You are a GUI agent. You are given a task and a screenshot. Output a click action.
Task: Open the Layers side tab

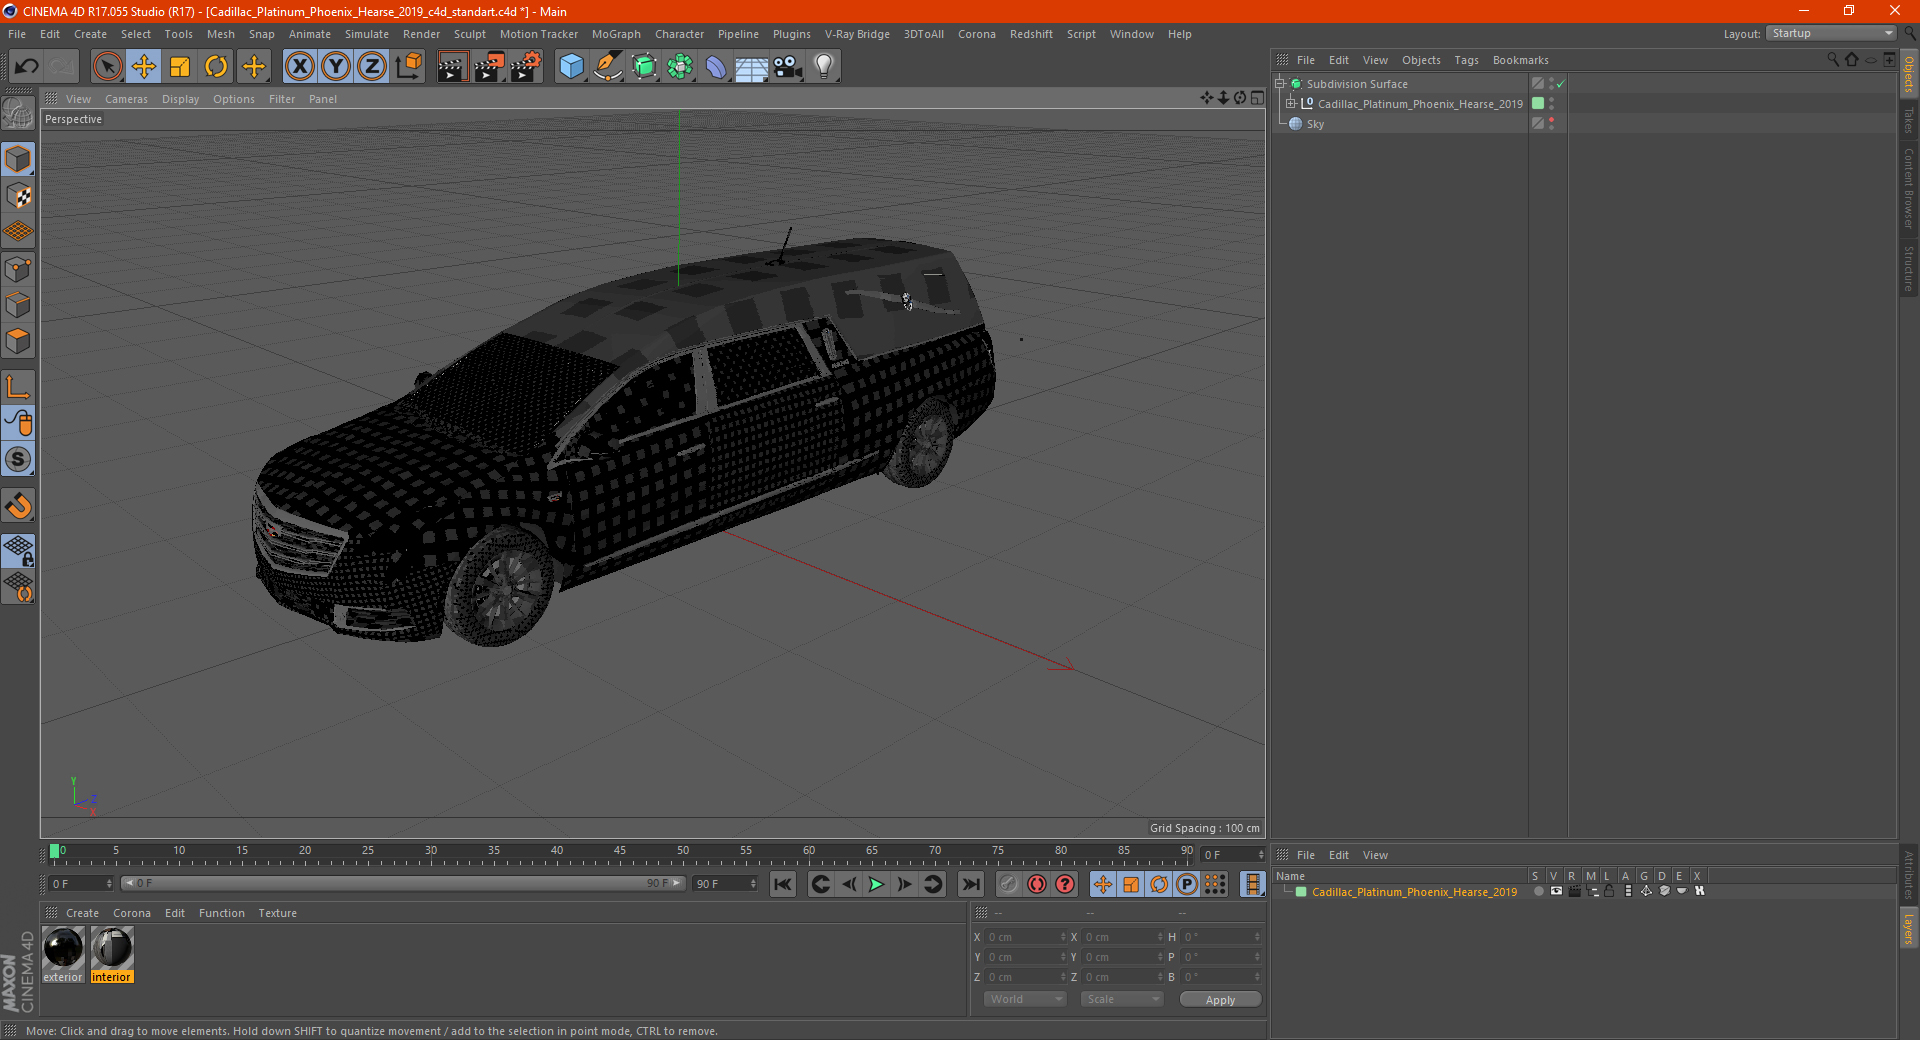pyautogui.click(x=1908, y=928)
